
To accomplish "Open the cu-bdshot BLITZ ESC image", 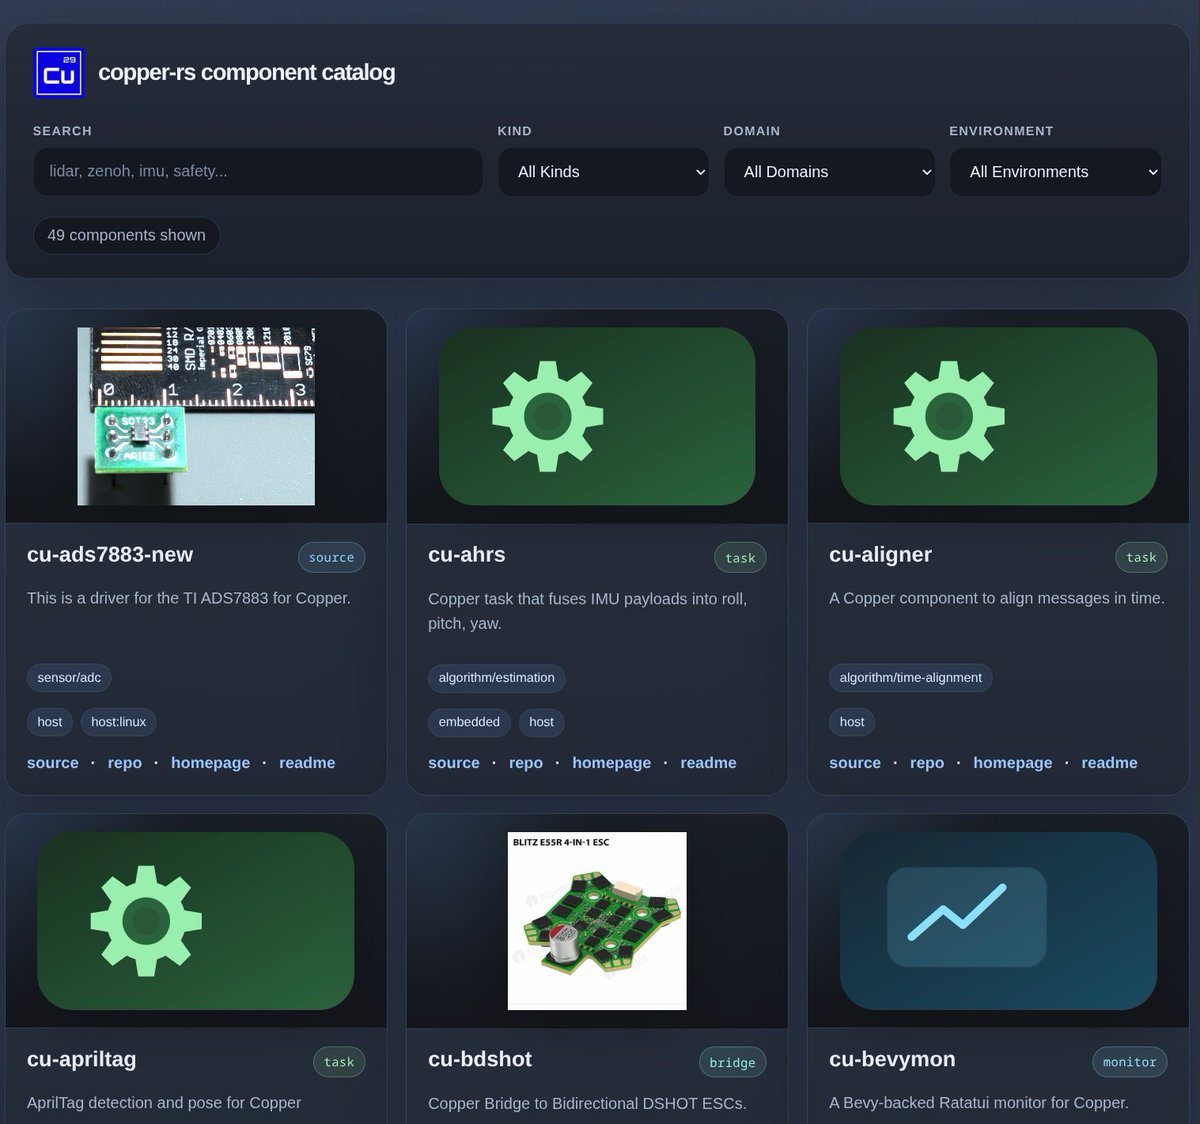I will coord(597,921).
